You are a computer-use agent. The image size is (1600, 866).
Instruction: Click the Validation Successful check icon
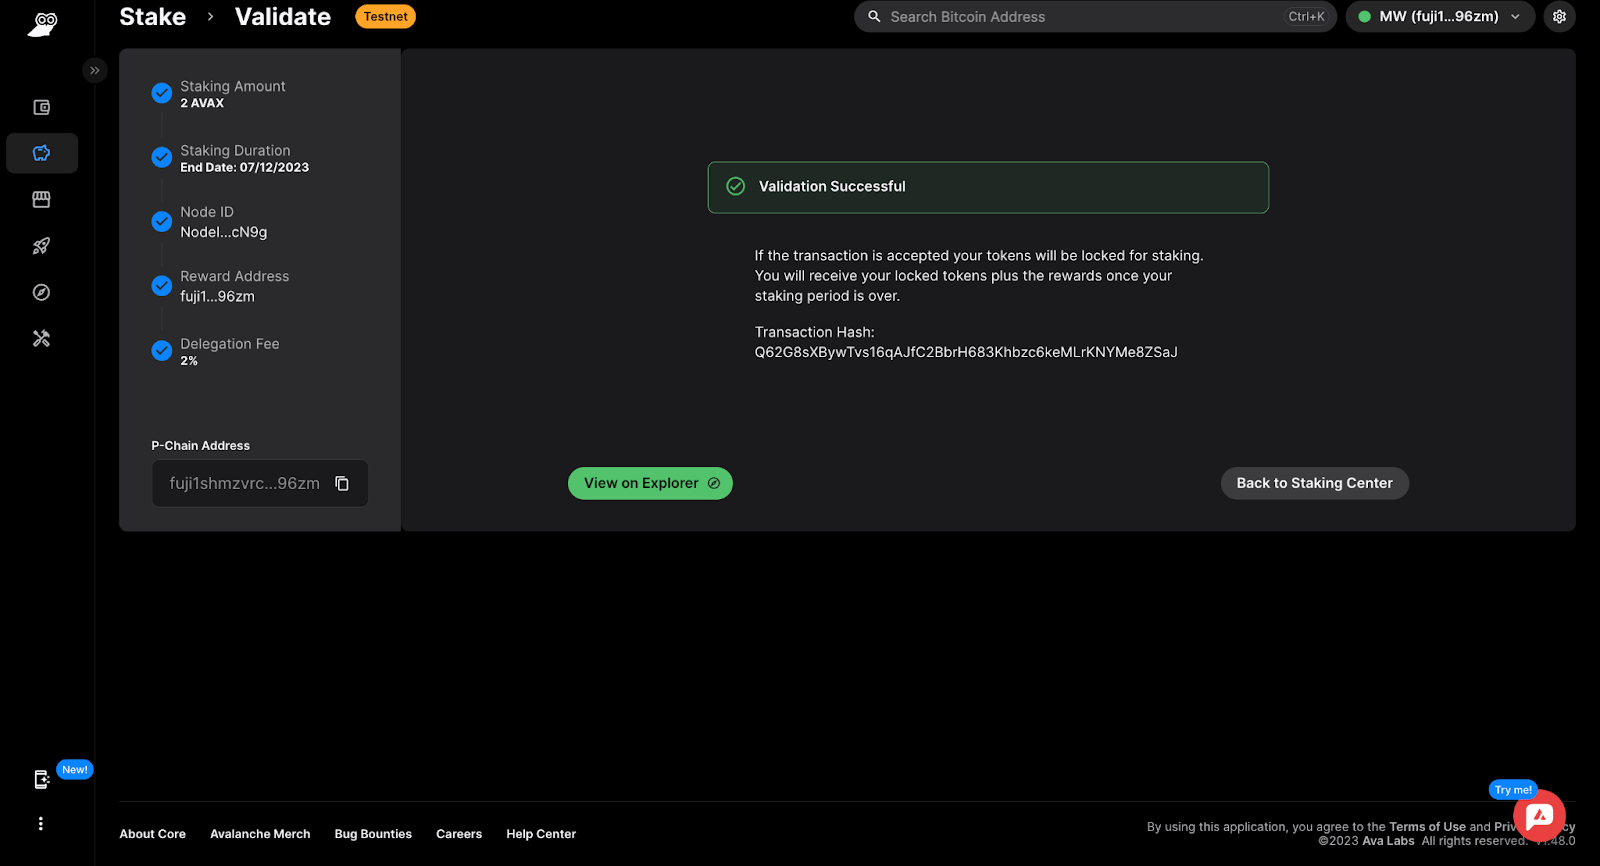(x=735, y=187)
